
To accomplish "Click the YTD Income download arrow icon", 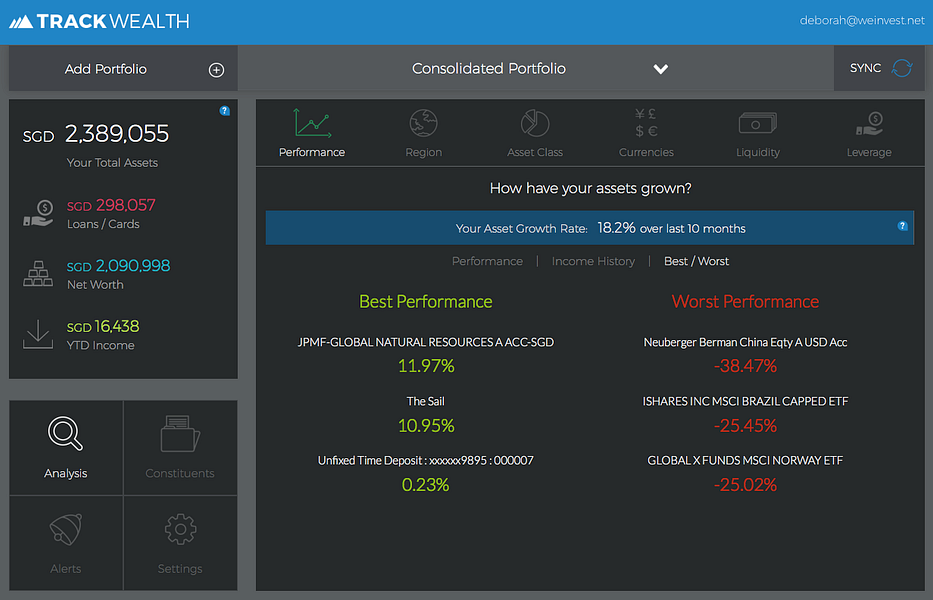I will click(38, 334).
